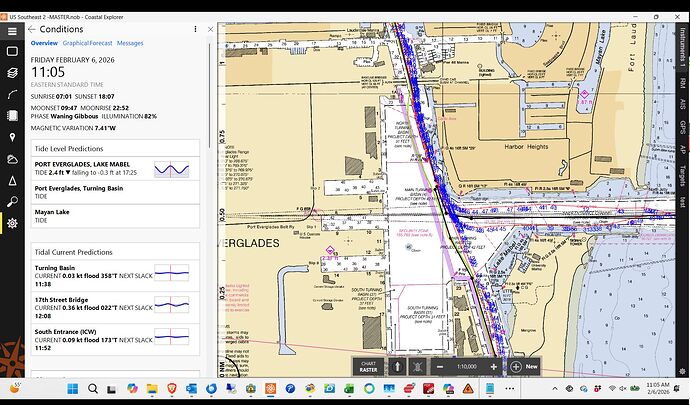This screenshot has height=405, width=690.
Task: Open the logbook icon in sidebar
Action: [x=11, y=115]
